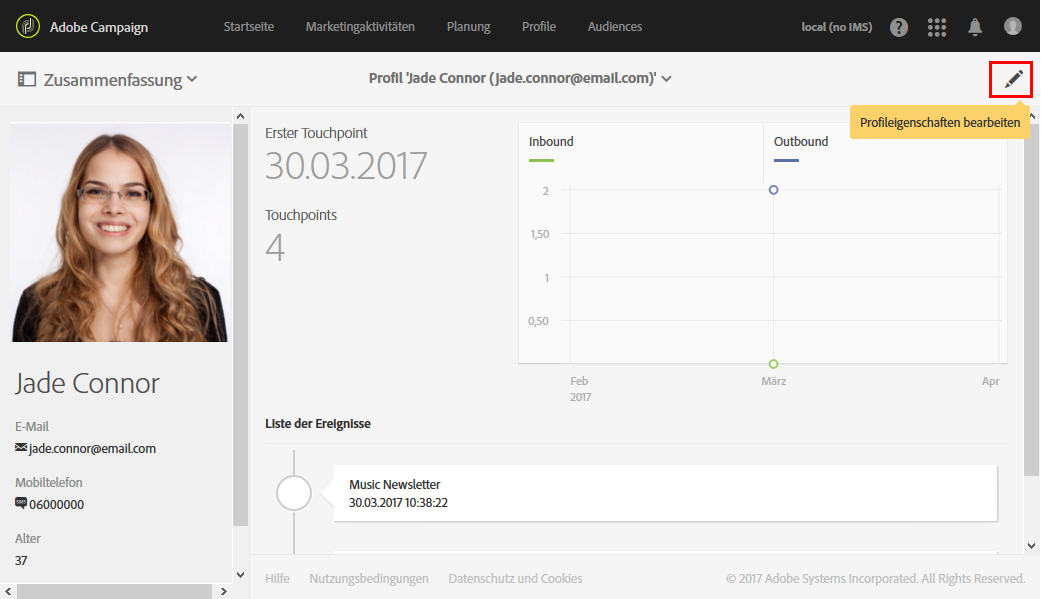
Task: Click Liste der Ereignisse heading
Action: point(317,424)
